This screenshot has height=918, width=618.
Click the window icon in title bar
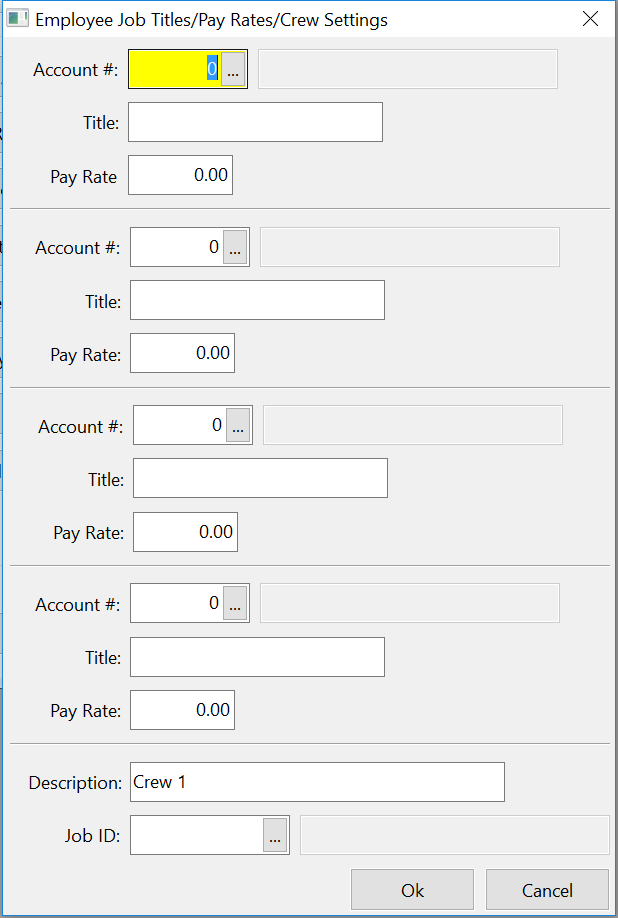point(18,19)
